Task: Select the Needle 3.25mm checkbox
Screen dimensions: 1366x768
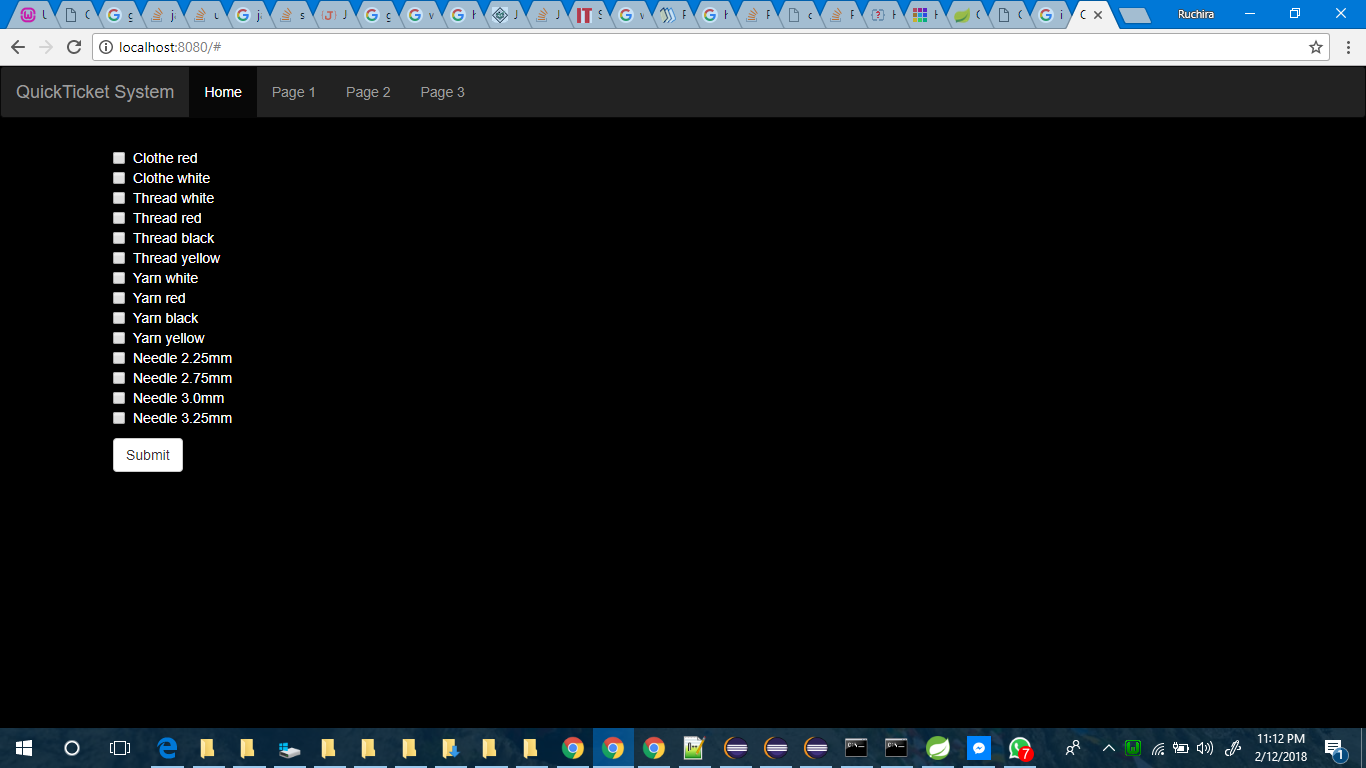Action: click(x=119, y=418)
